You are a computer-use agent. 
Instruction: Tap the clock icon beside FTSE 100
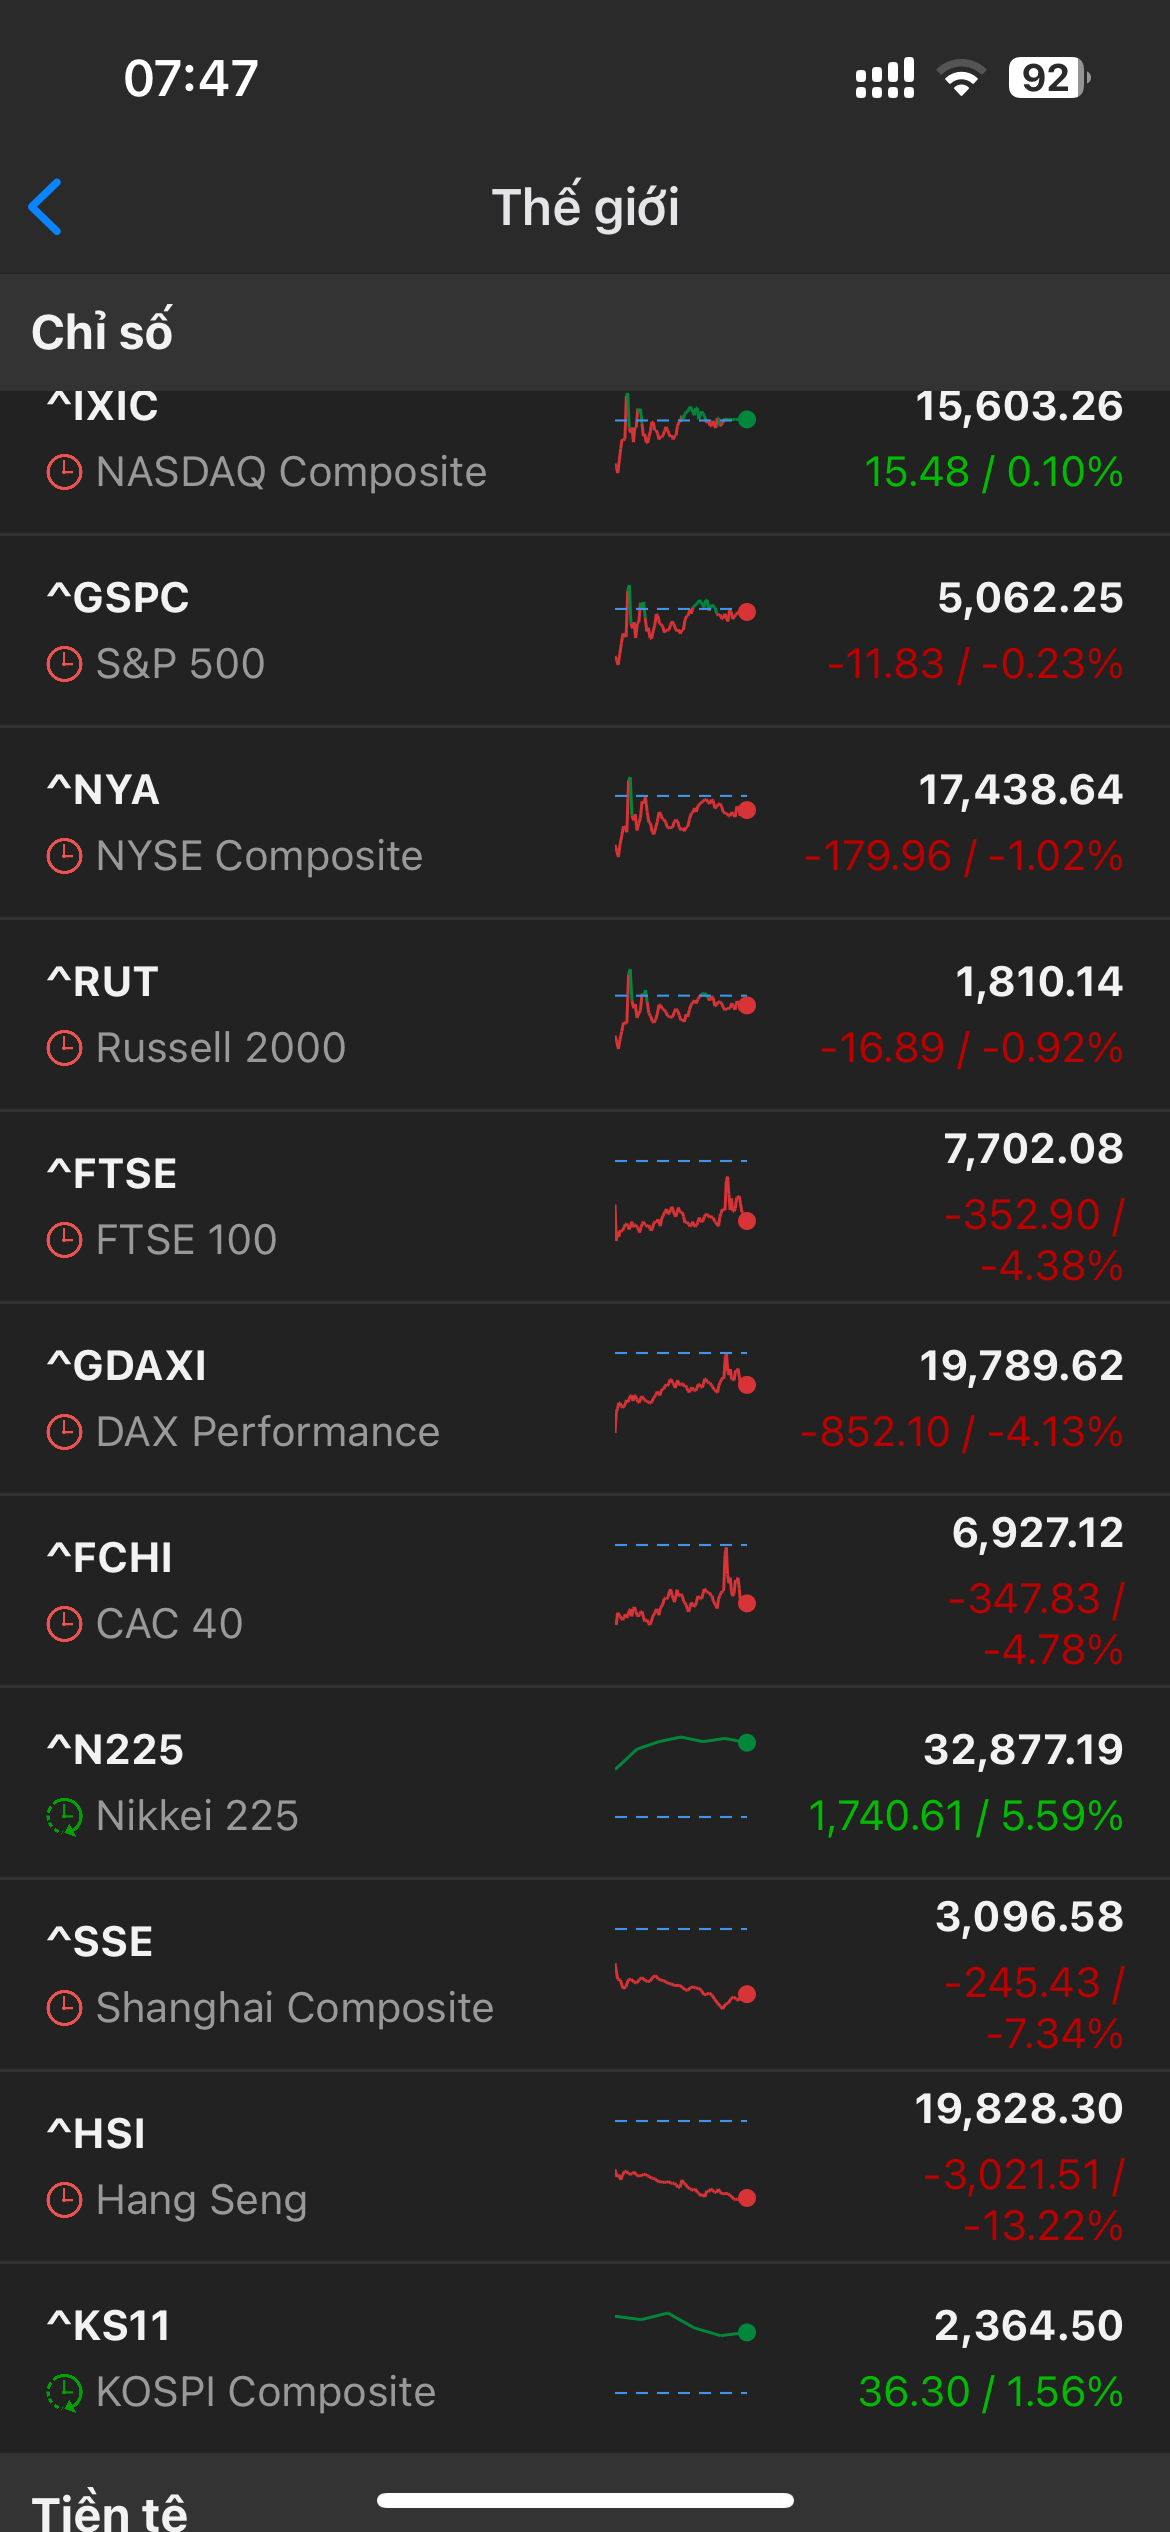click(65, 1240)
